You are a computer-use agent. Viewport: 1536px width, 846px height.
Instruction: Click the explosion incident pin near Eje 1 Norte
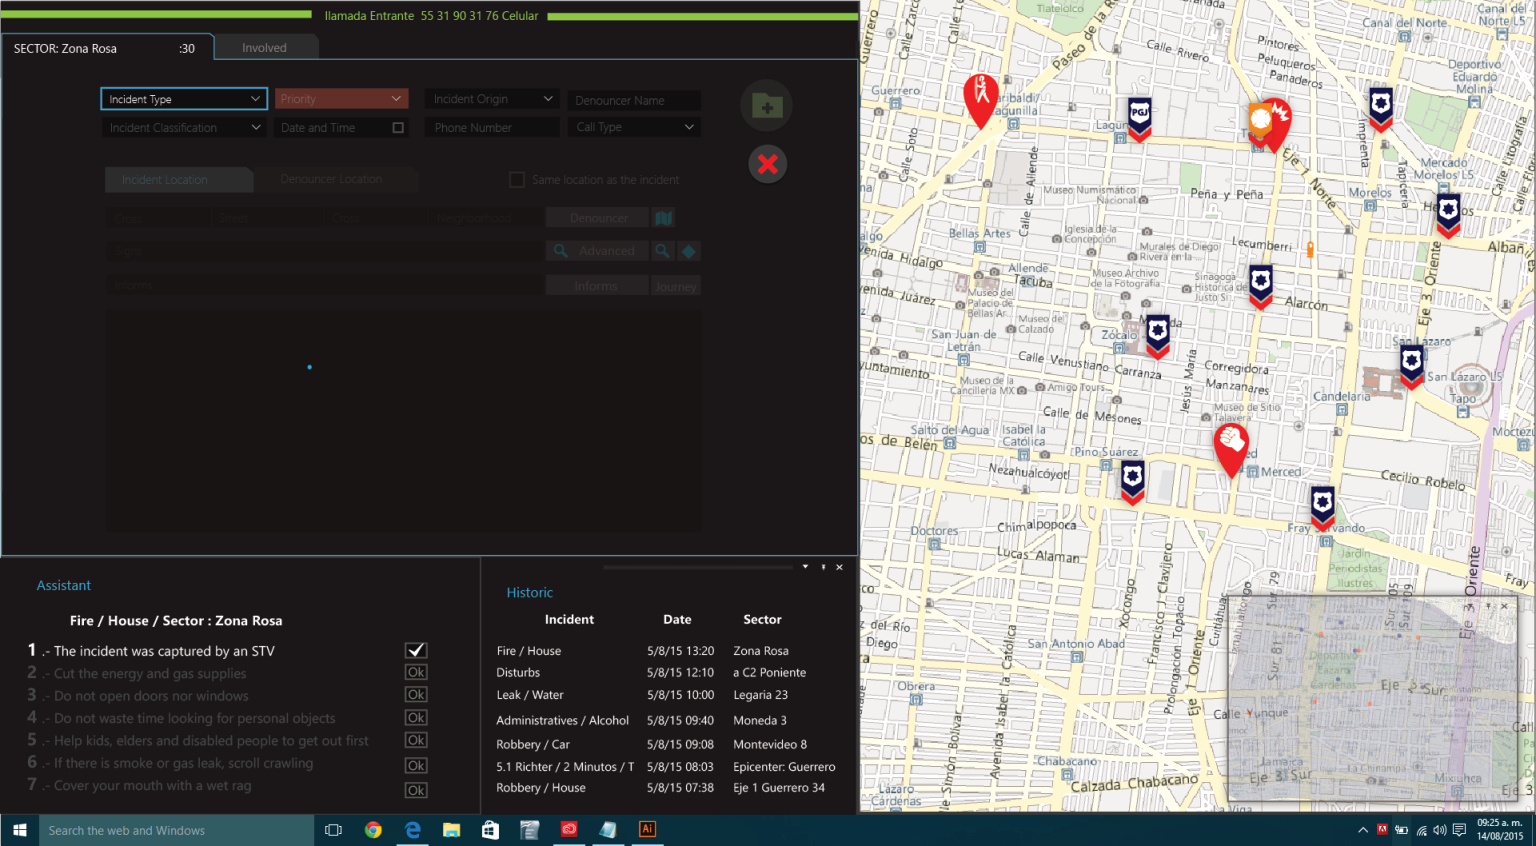pyautogui.click(x=1272, y=121)
